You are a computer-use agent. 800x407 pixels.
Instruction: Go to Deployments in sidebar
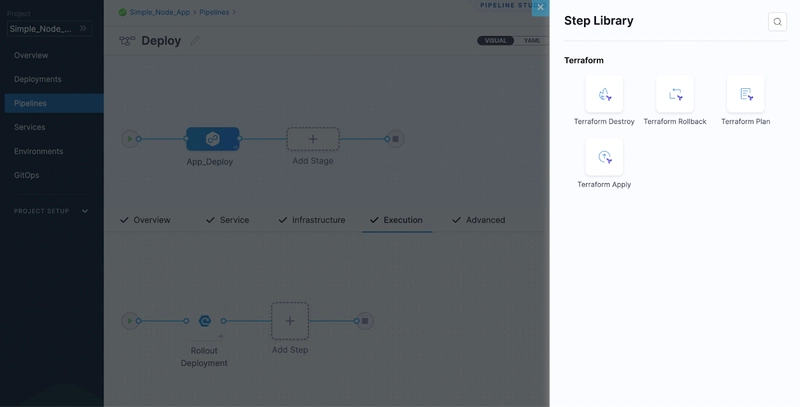[x=38, y=79]
